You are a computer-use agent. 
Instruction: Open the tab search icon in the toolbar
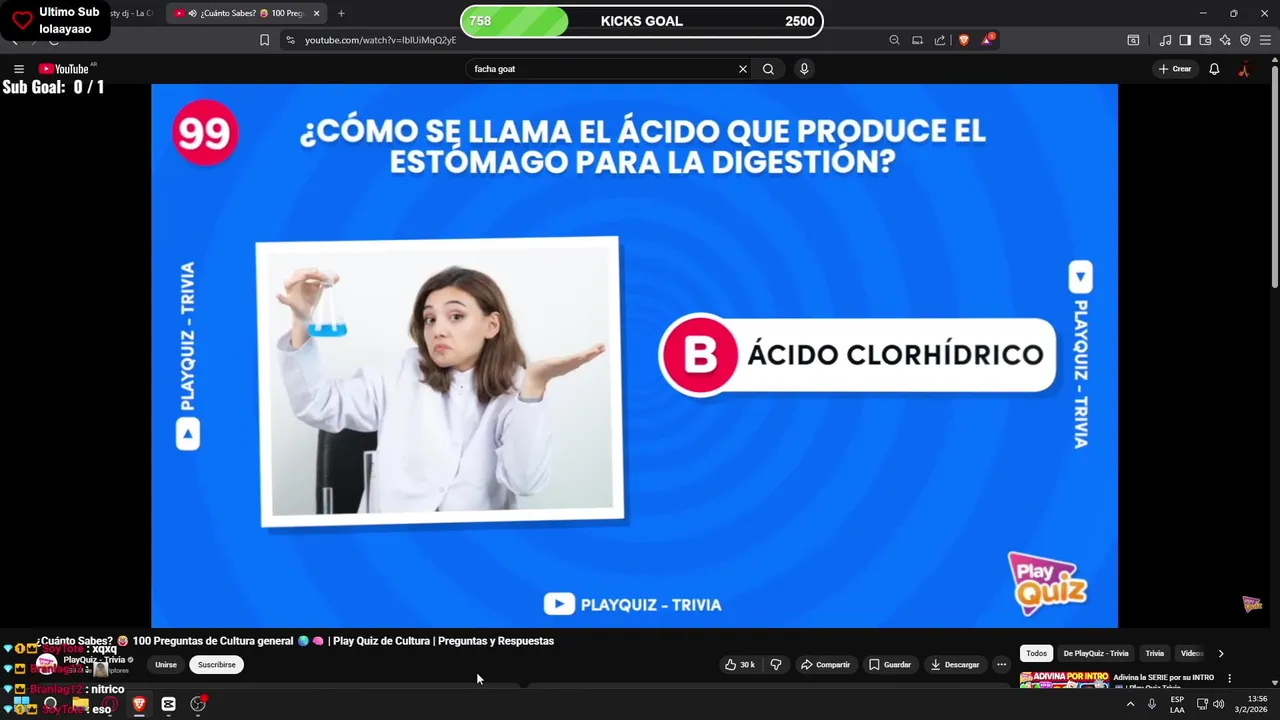(x=1133, y=40)
